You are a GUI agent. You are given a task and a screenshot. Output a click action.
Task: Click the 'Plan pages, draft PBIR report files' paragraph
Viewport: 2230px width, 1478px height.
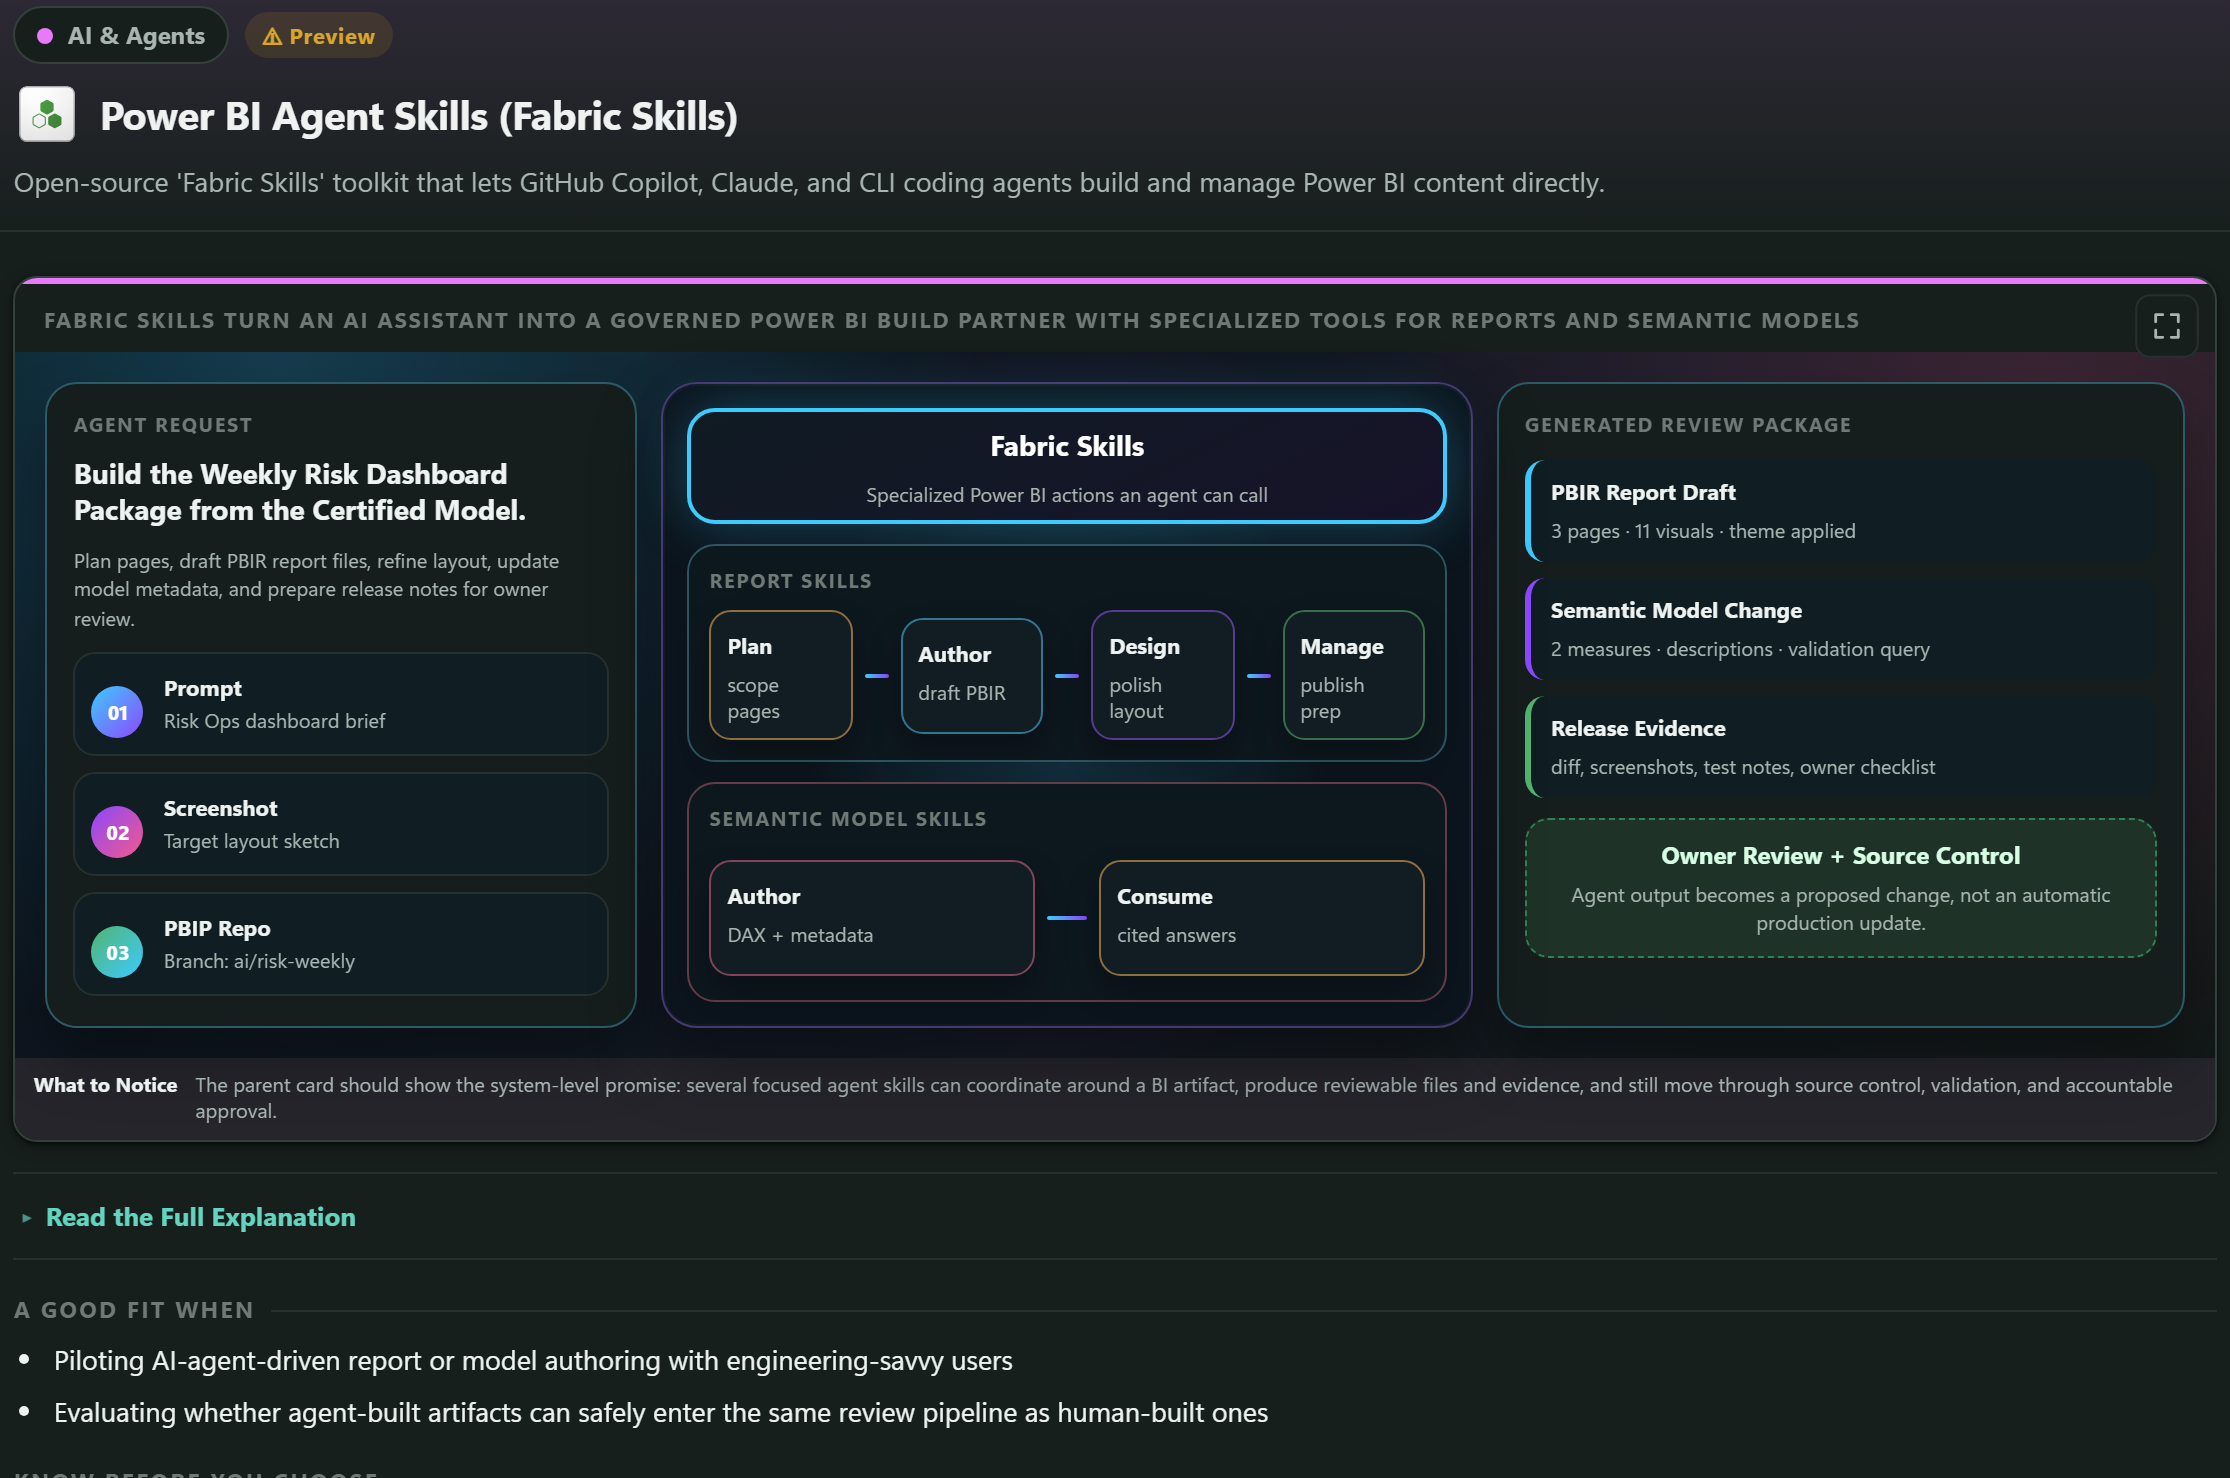317,590
